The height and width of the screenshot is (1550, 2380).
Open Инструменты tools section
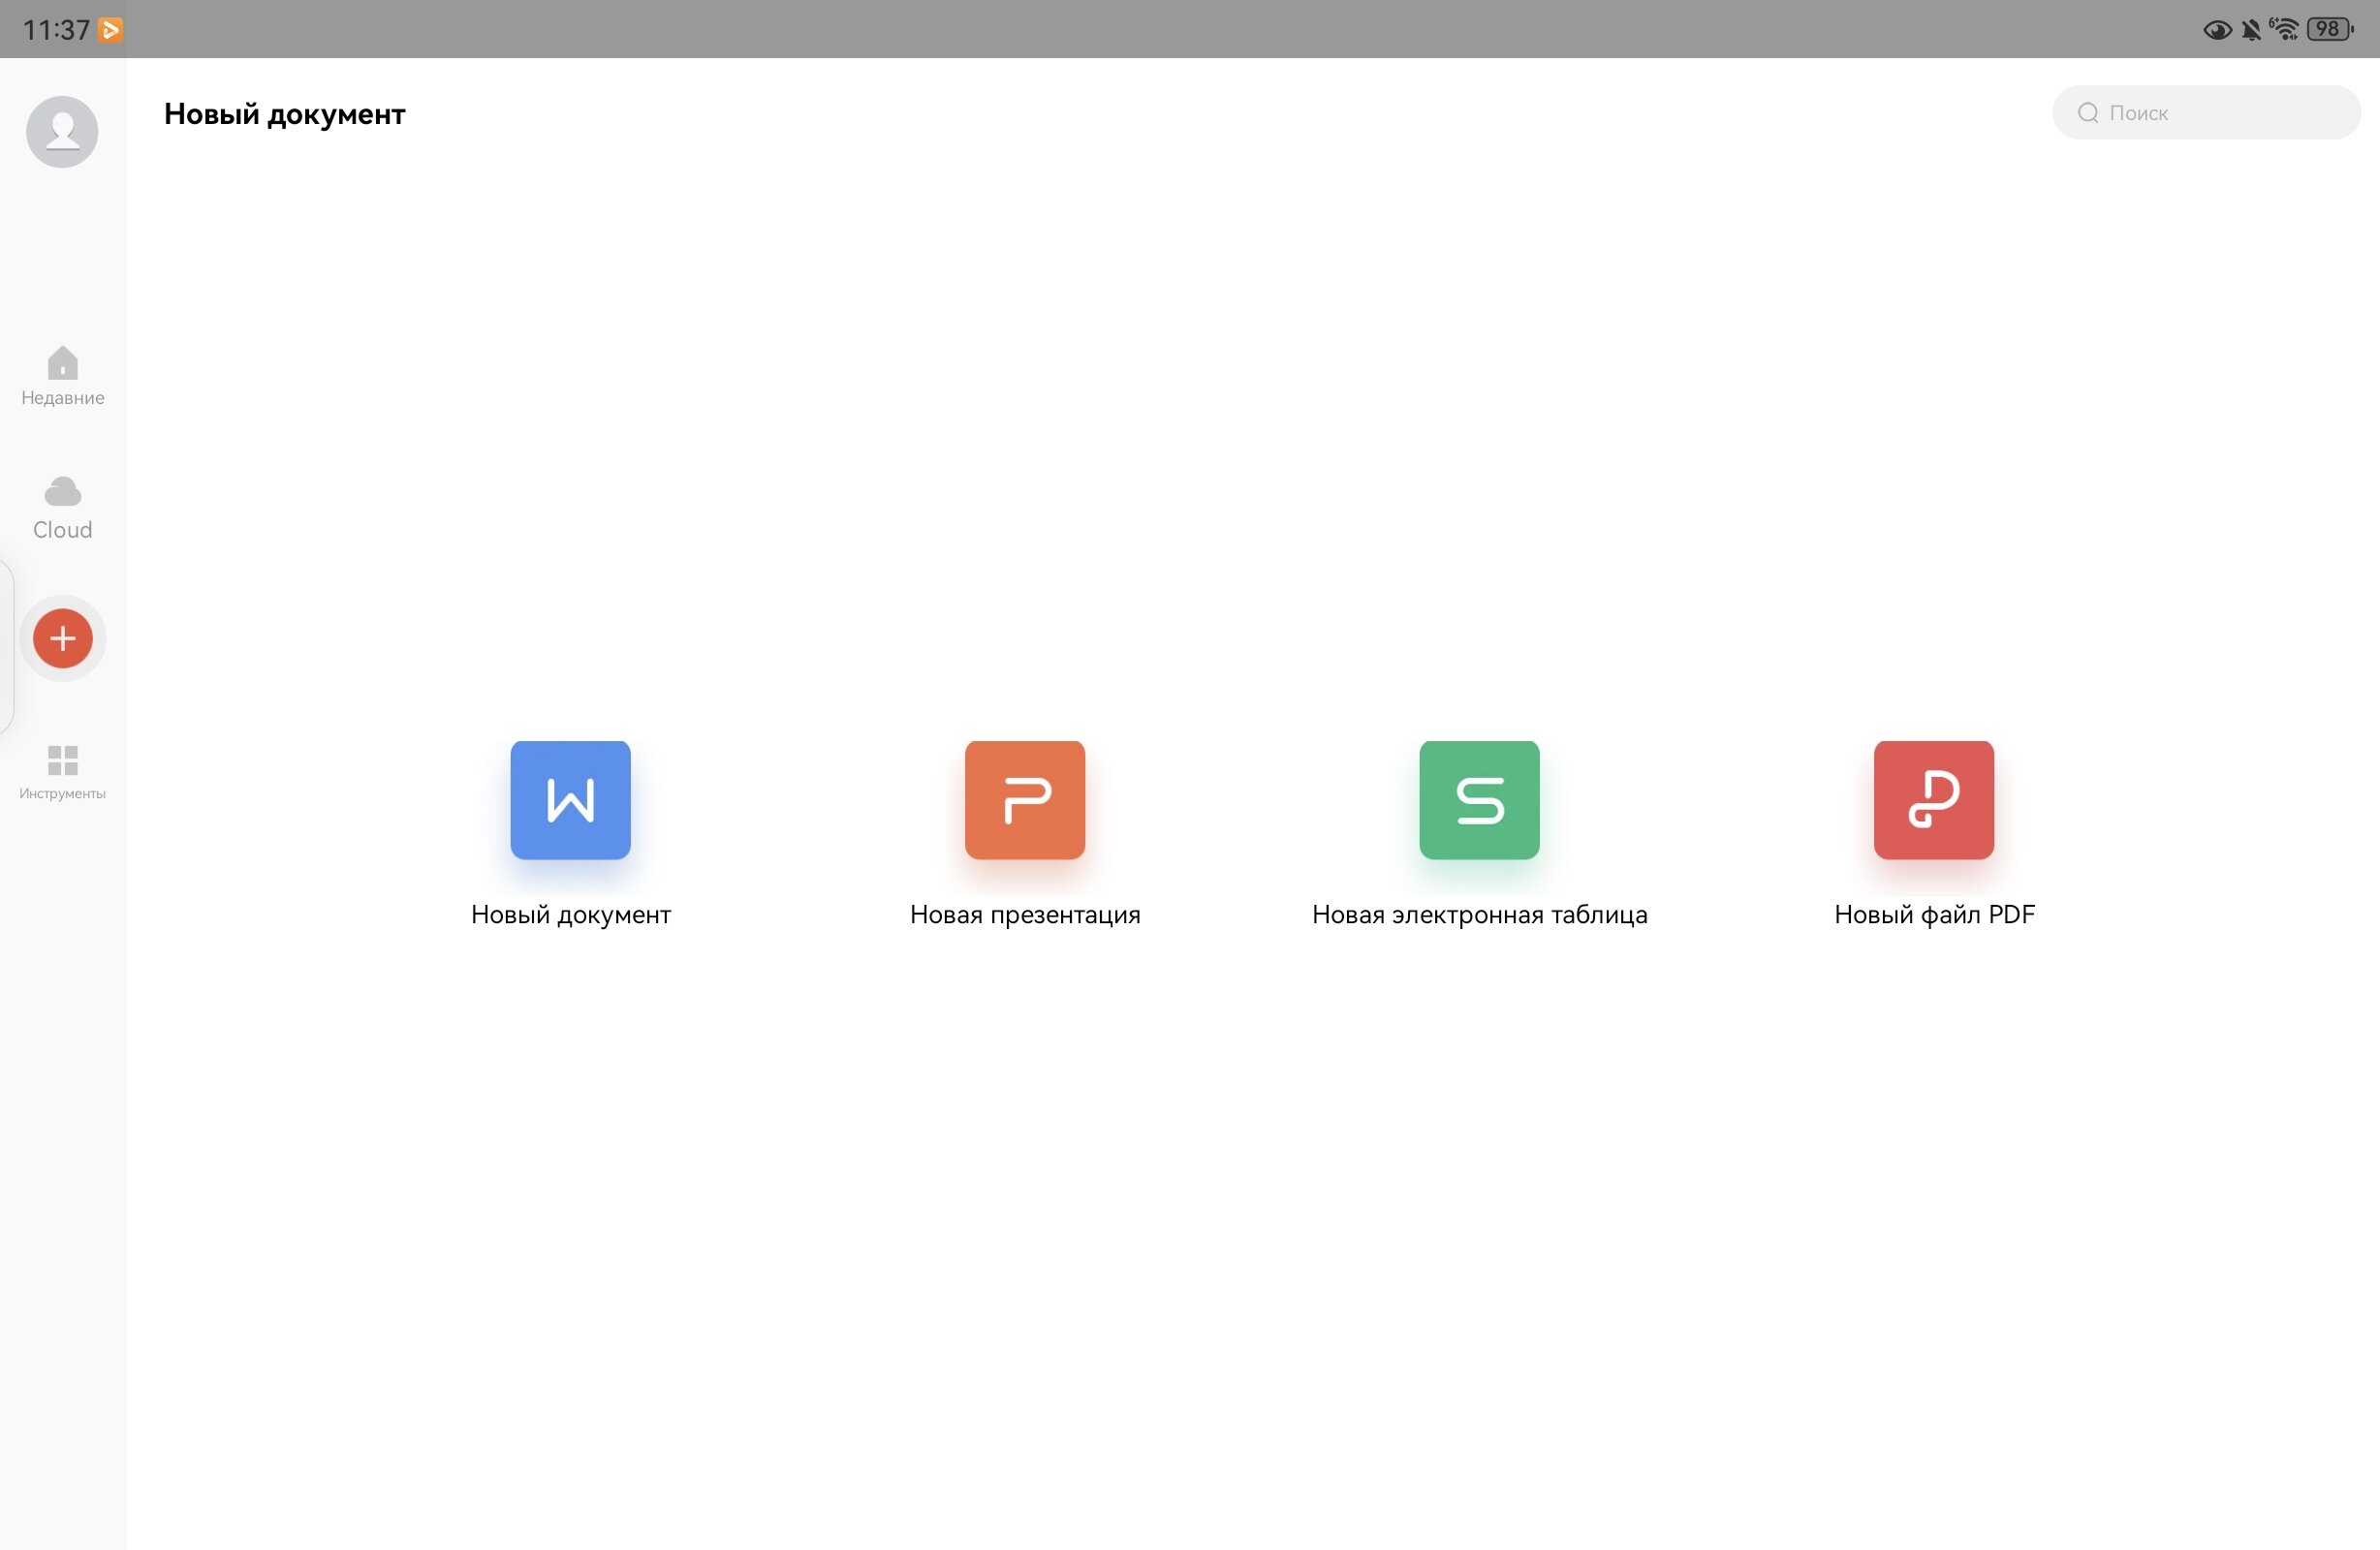(x=62, y=772)
